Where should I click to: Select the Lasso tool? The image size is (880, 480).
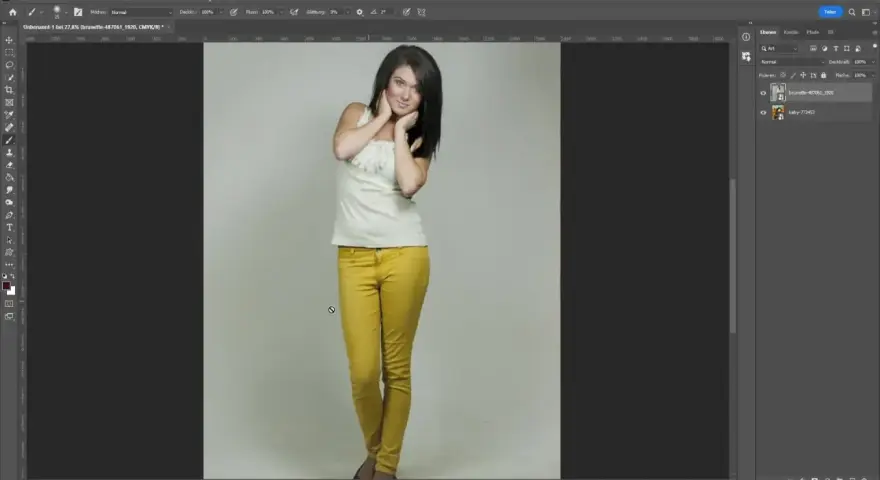coord(9,65)
